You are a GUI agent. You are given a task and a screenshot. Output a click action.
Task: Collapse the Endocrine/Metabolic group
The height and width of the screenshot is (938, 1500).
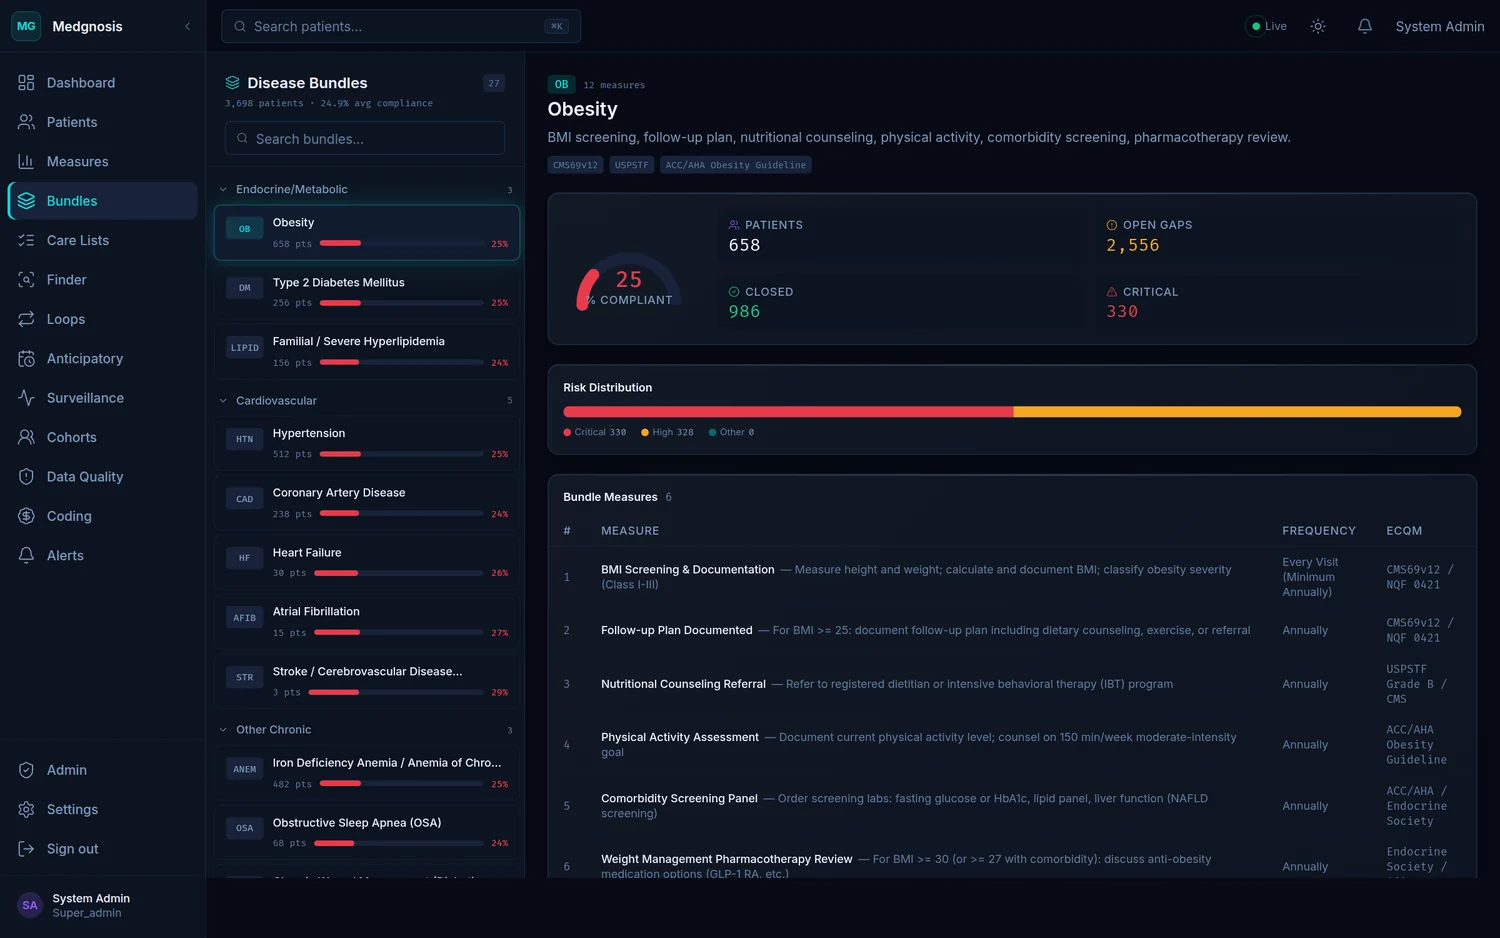coord(223,189)
